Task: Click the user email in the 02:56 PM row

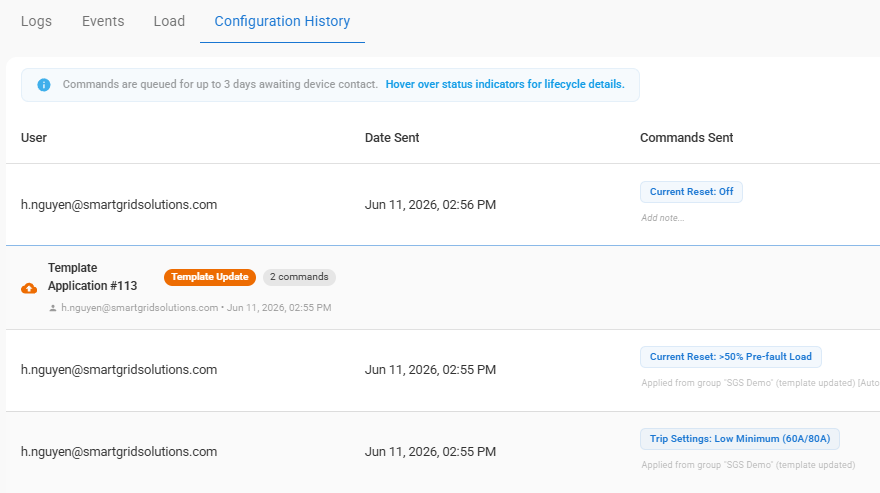Action: [119, 205]
